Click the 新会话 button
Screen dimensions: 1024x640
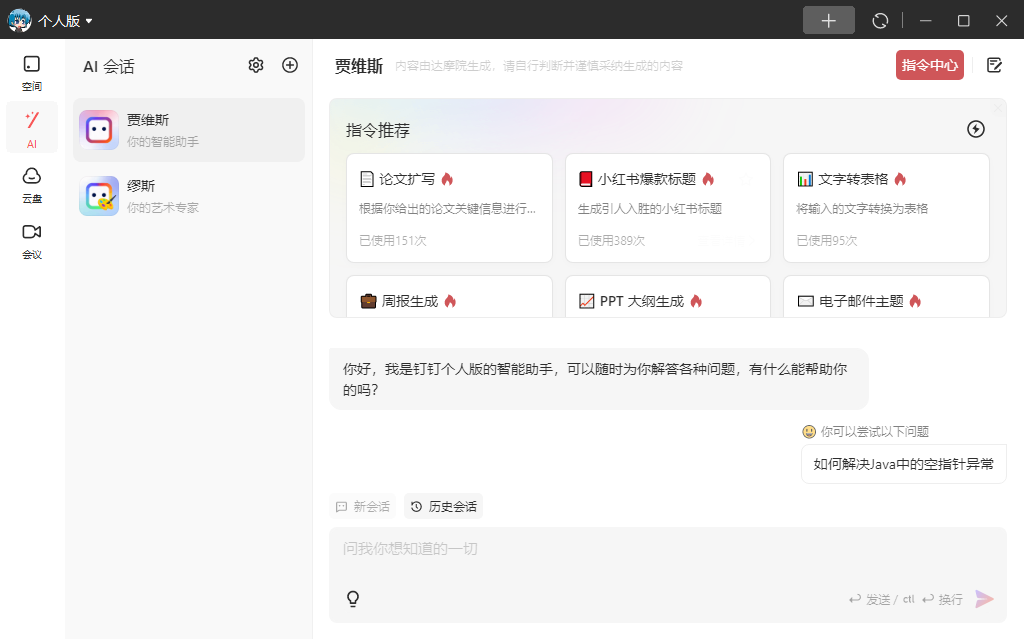click(362, 506)
